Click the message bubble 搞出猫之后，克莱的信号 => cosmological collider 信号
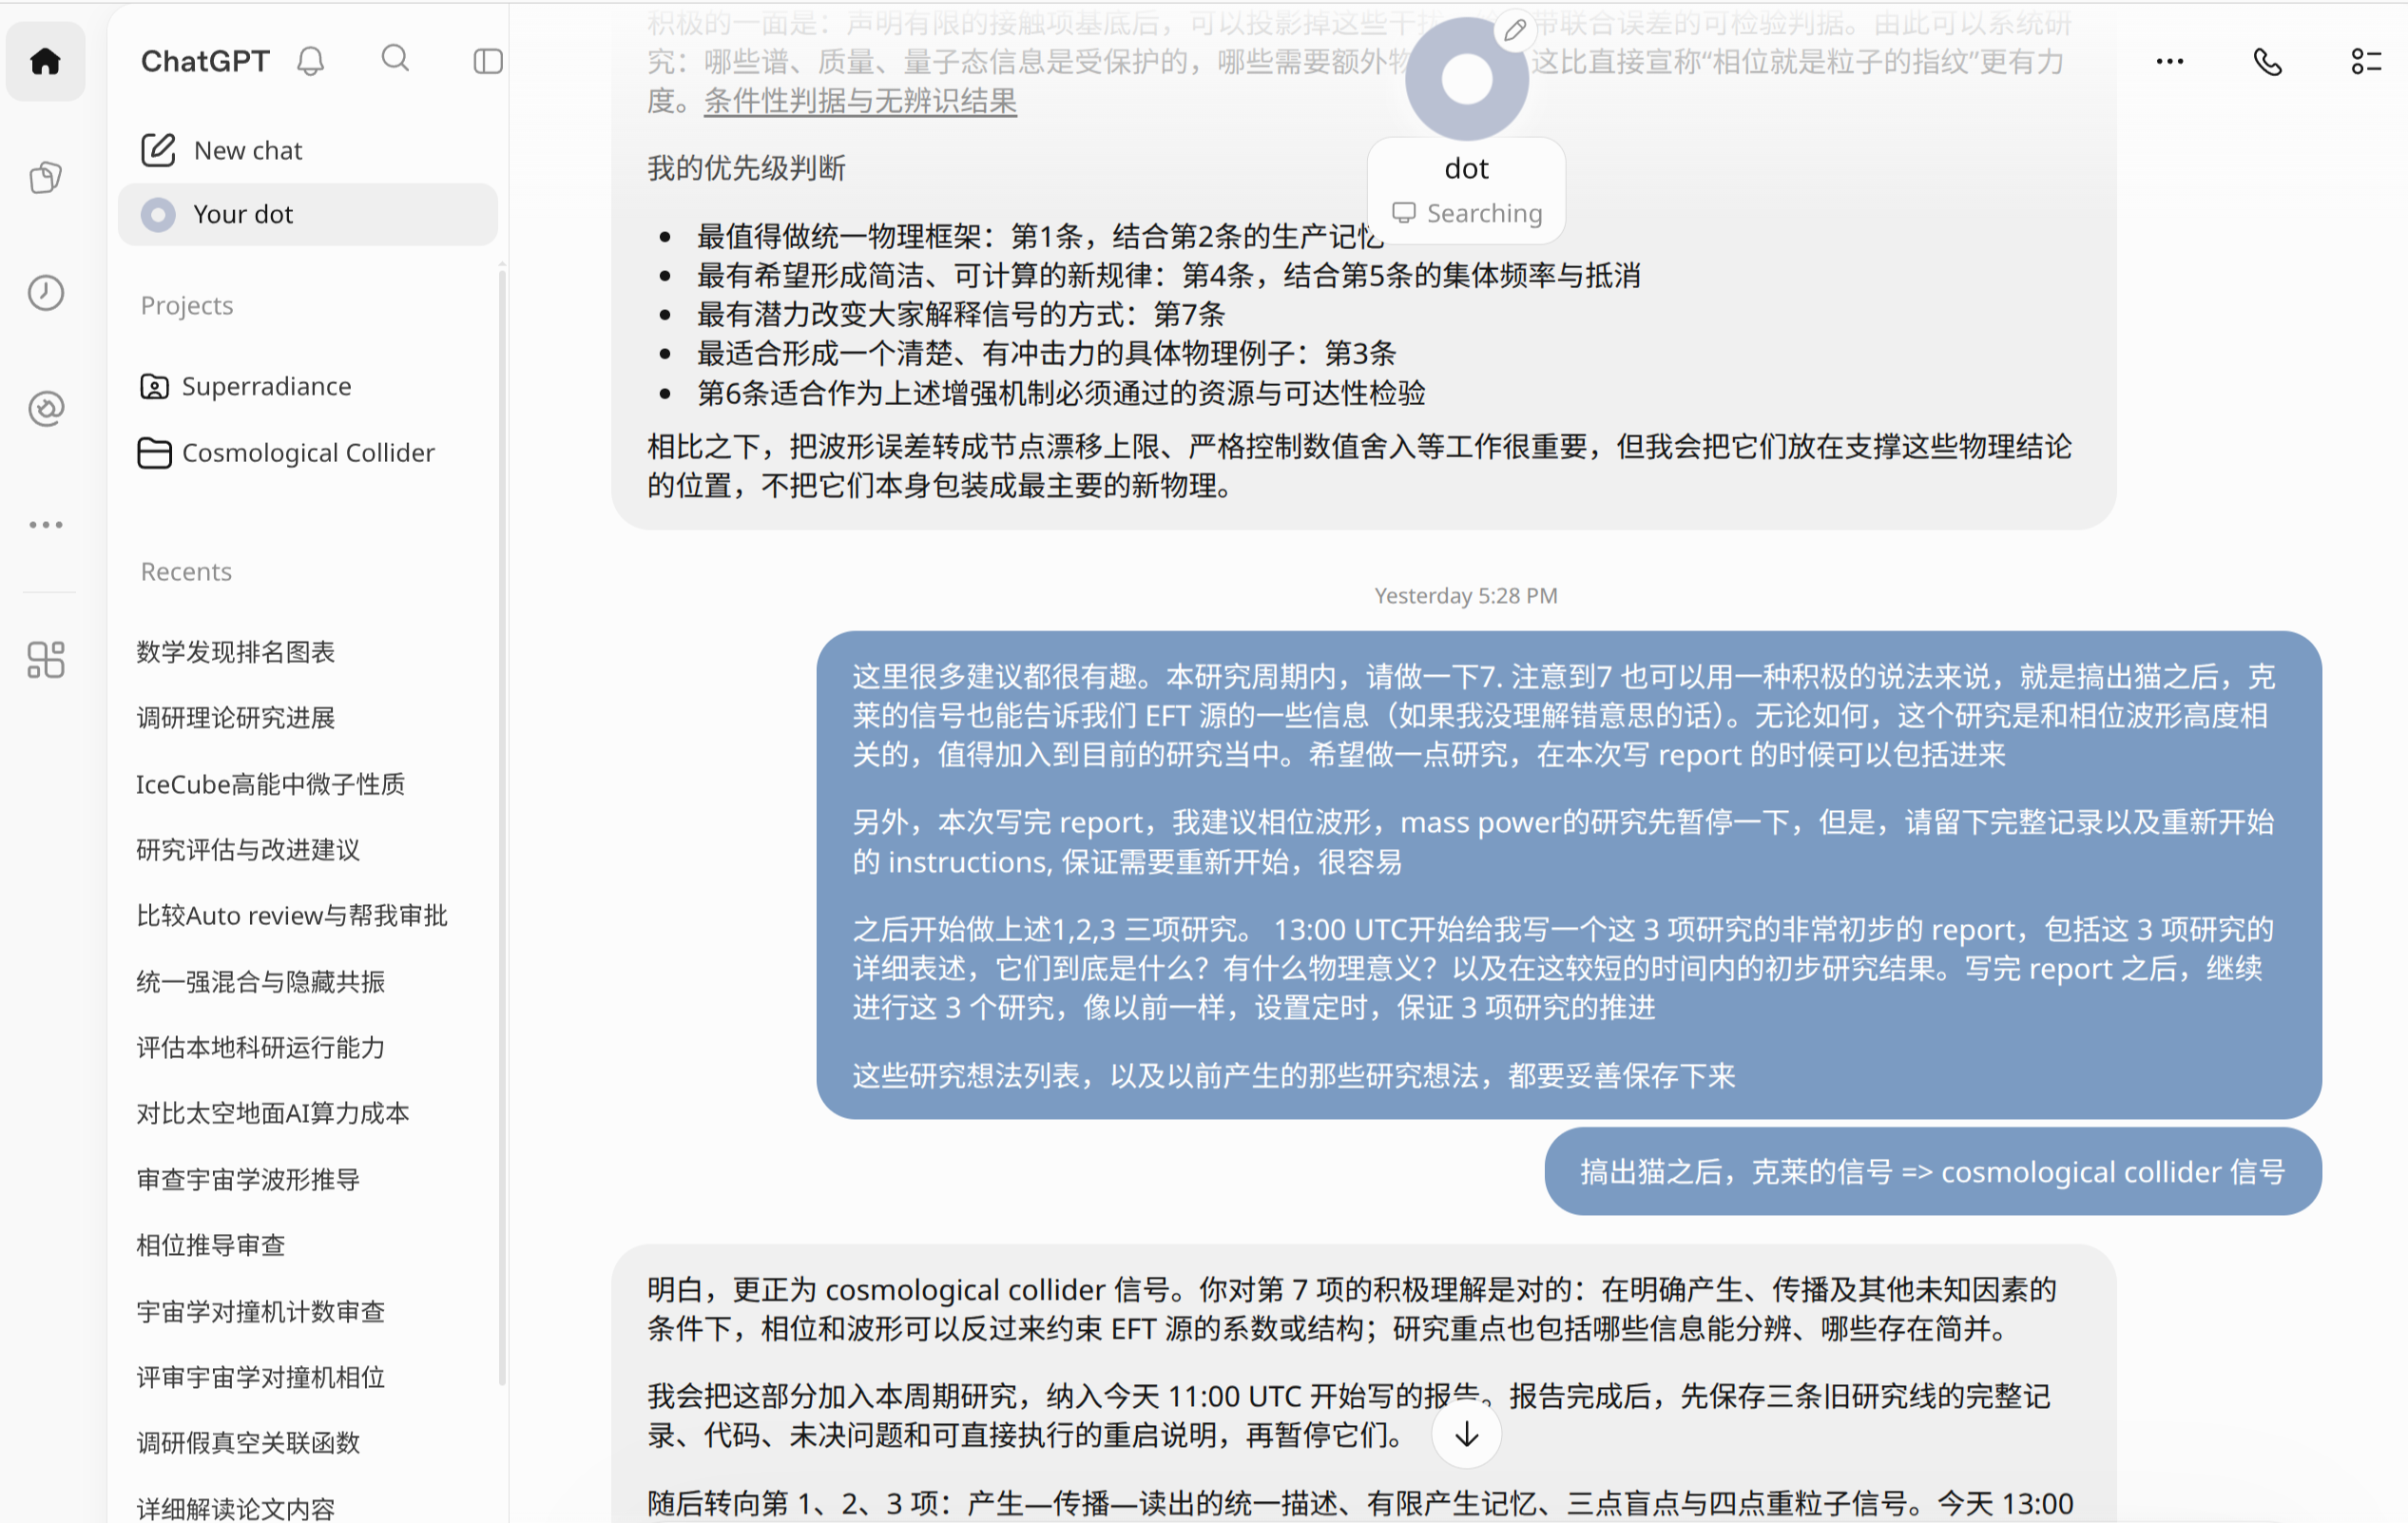Image resolution: width=2408 pixels, height=1523 pixels. [1932, 1172]
